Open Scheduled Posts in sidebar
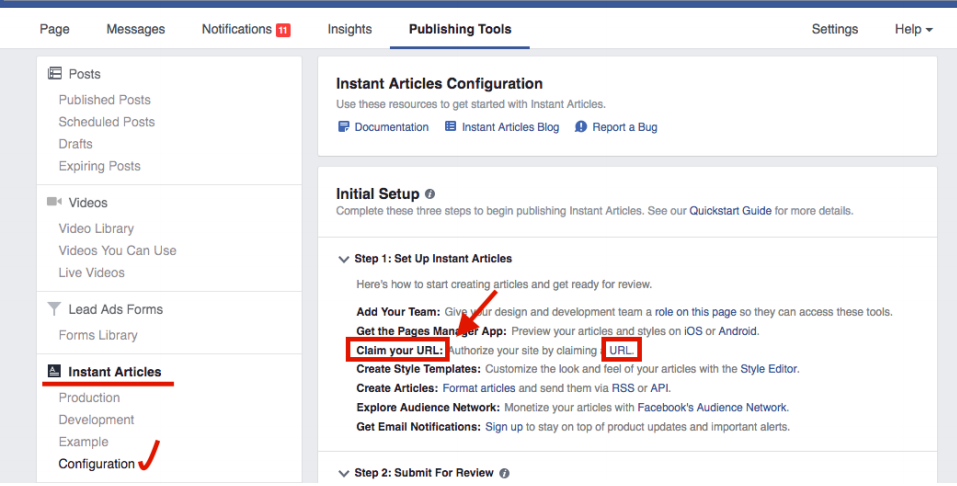The image size is (957, 486). tap(107, 122)
